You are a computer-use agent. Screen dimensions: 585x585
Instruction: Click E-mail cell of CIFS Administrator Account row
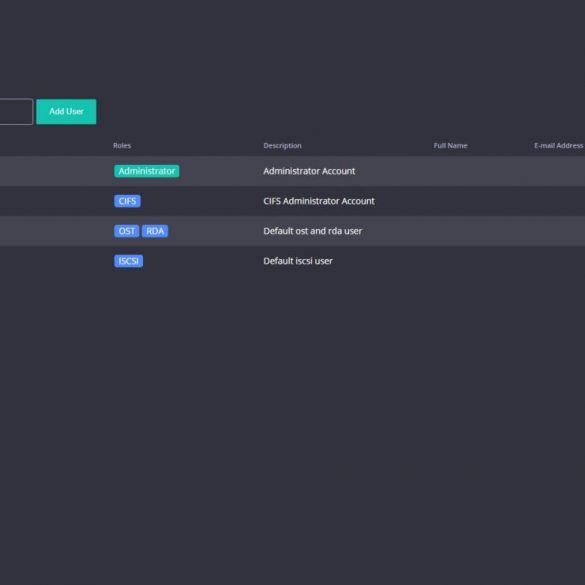tap(559, 201)
